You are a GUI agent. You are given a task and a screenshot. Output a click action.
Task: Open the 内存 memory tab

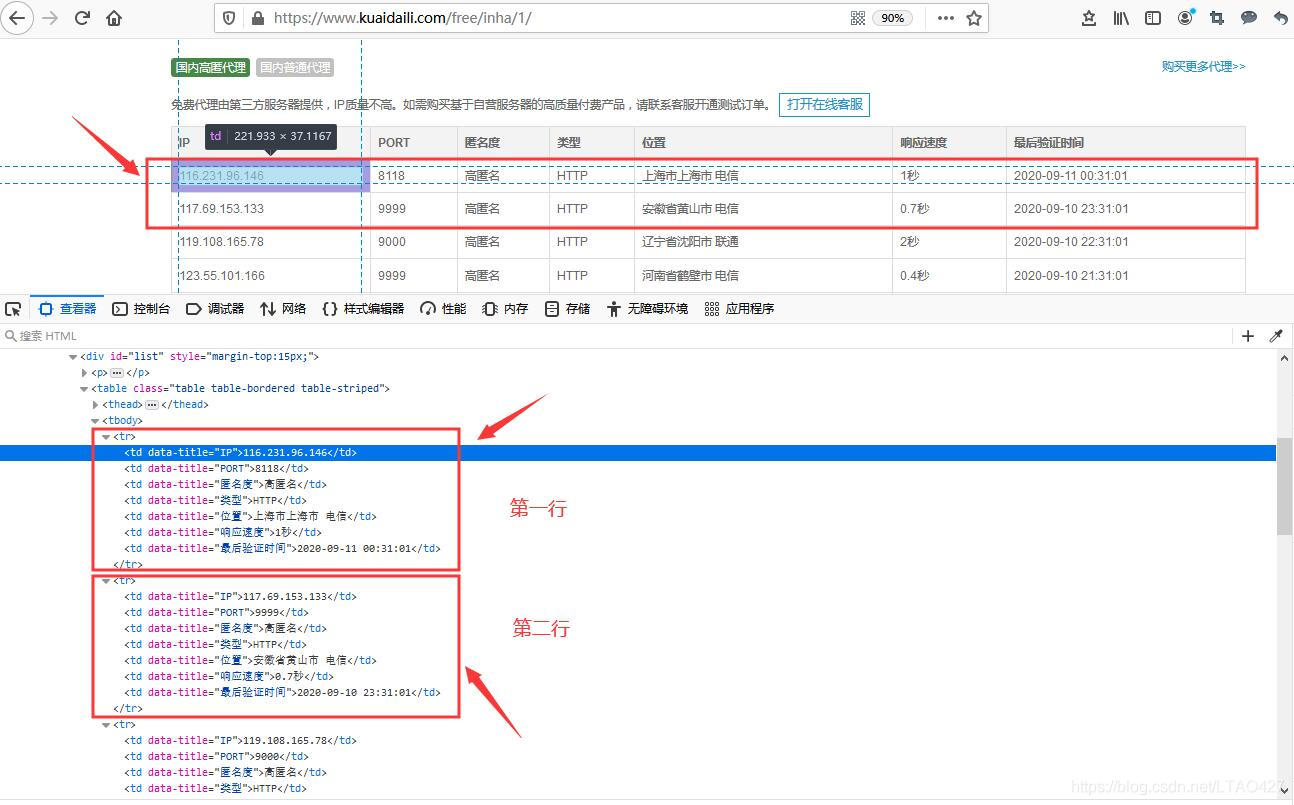point(505,309)
